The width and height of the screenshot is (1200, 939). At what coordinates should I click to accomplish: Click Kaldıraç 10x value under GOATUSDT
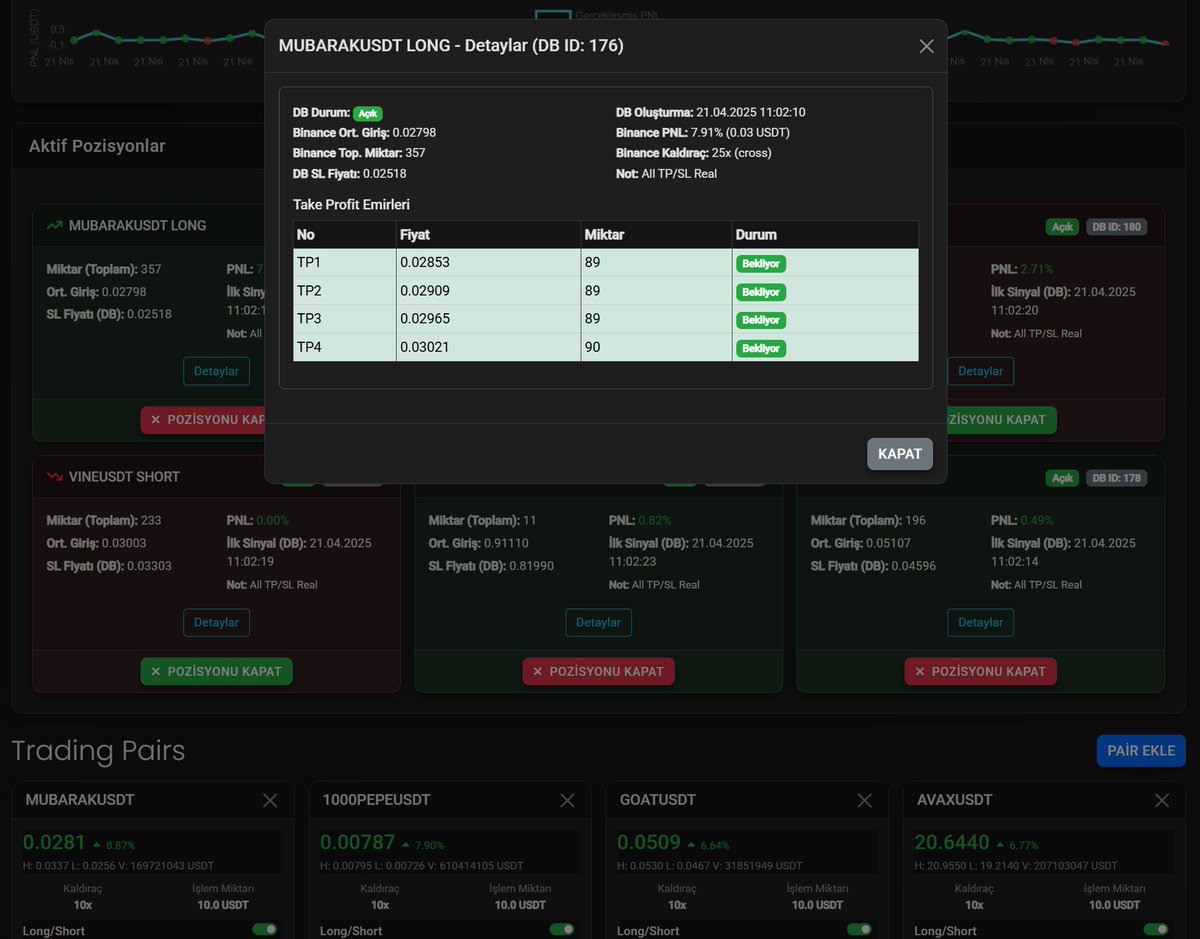677,905
